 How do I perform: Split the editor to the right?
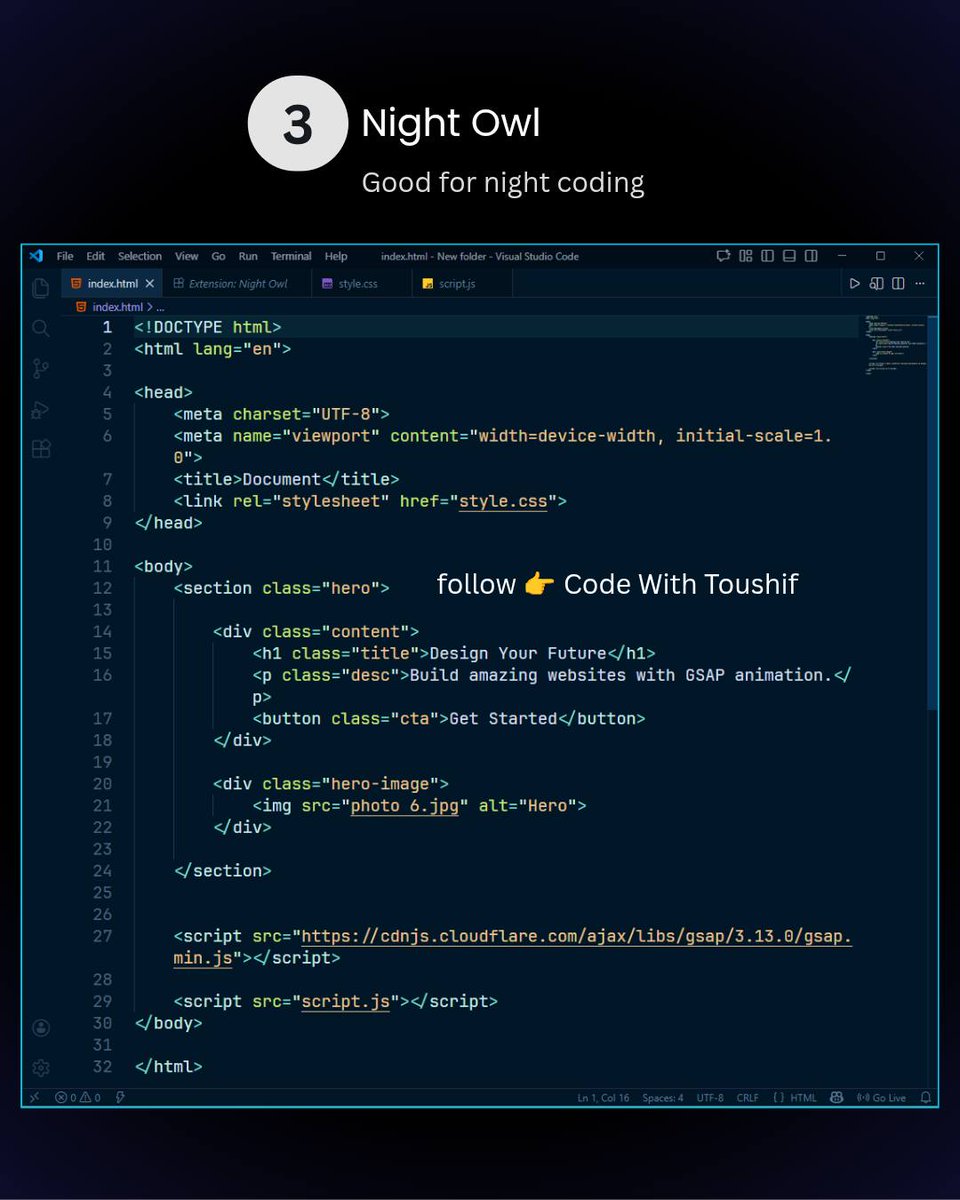click(x=898, y=284)
